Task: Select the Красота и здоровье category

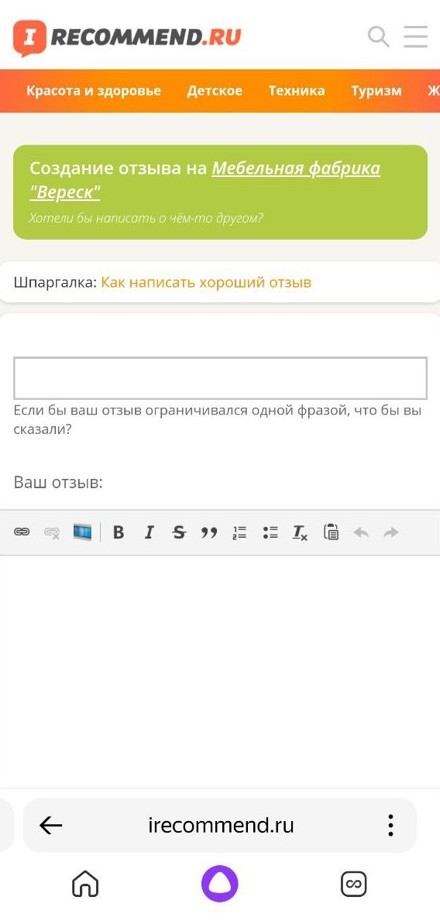Action: pyautogui.click(x=94, y=91)
